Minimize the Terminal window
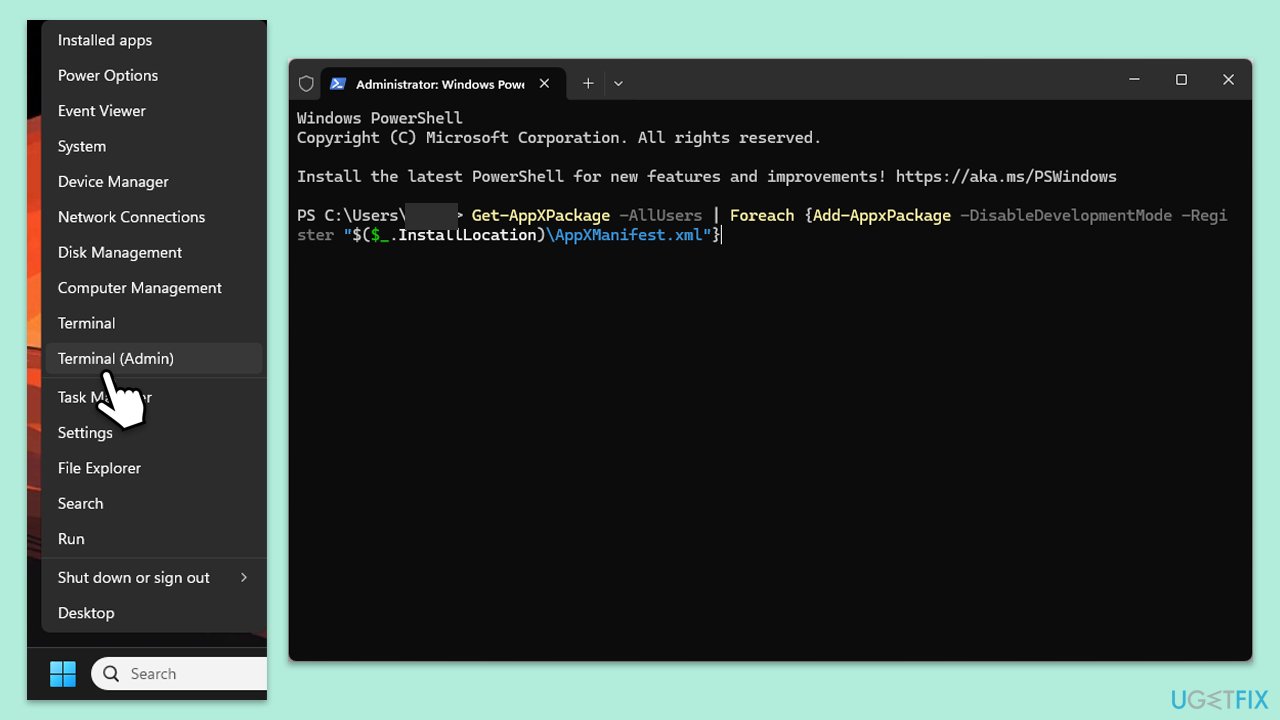 click(x=1135, y=80)
